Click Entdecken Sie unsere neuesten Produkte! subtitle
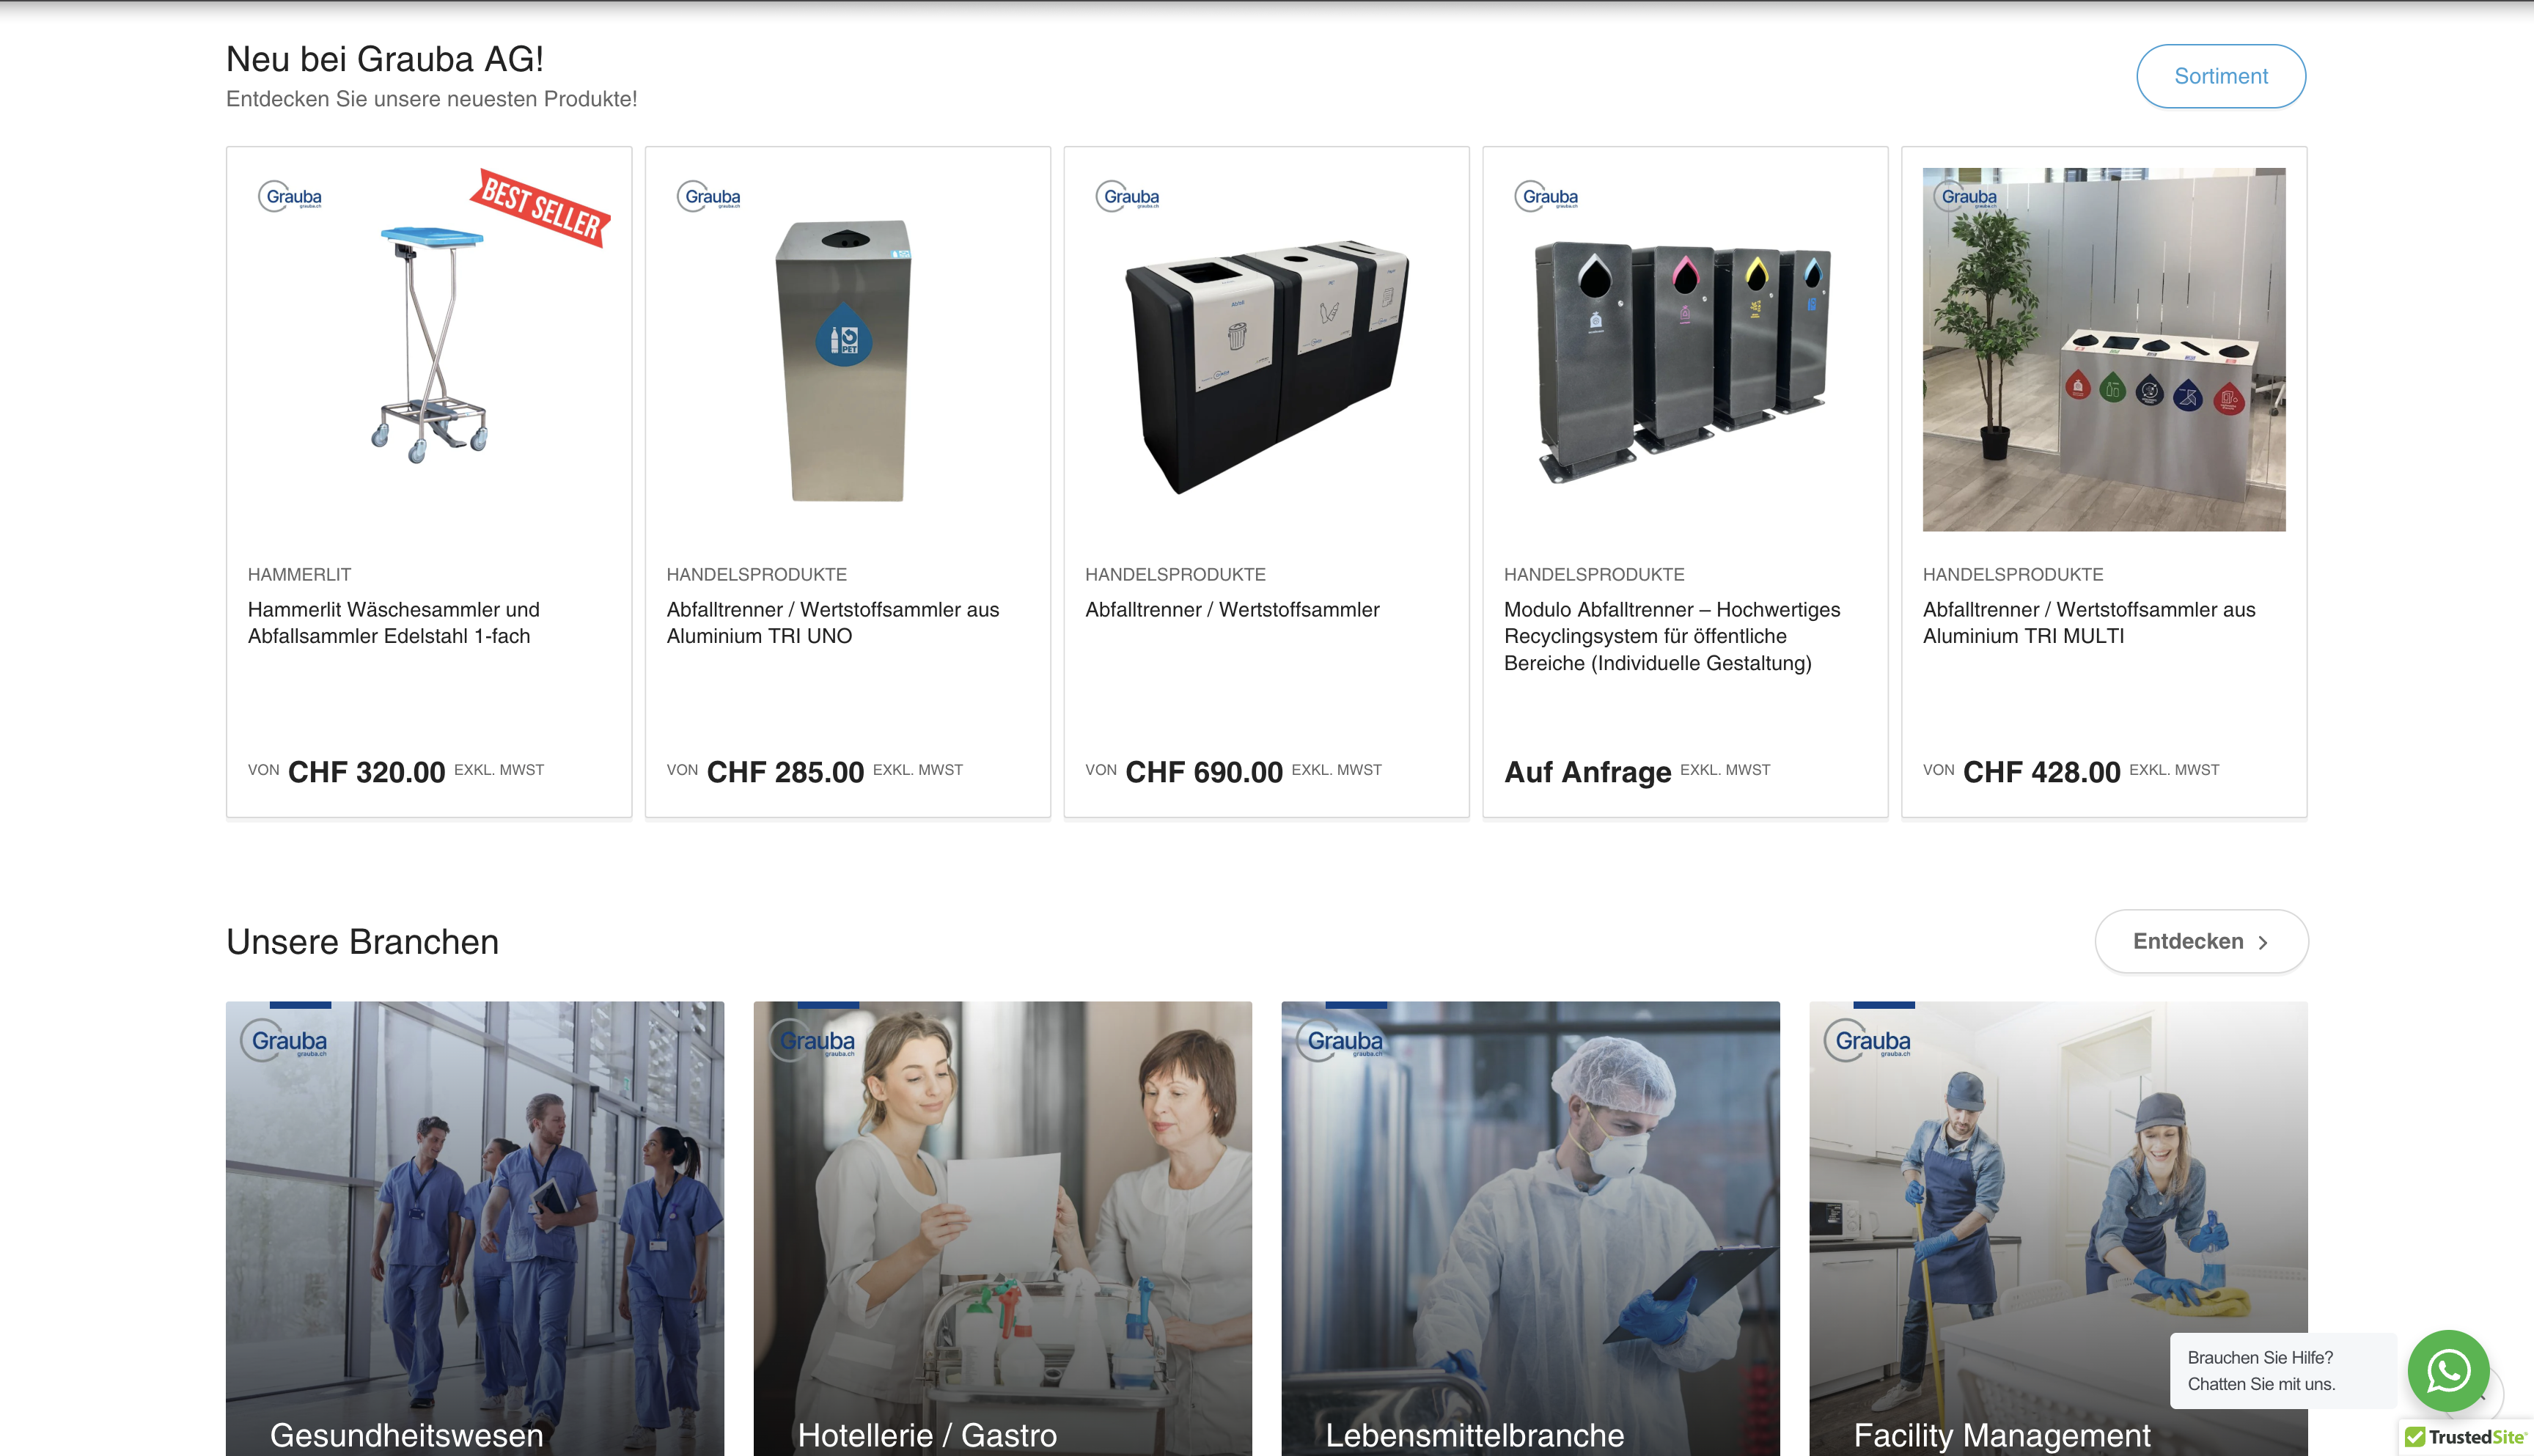Viewport: 2534px width, 1456px height. [x=431, y=99]
